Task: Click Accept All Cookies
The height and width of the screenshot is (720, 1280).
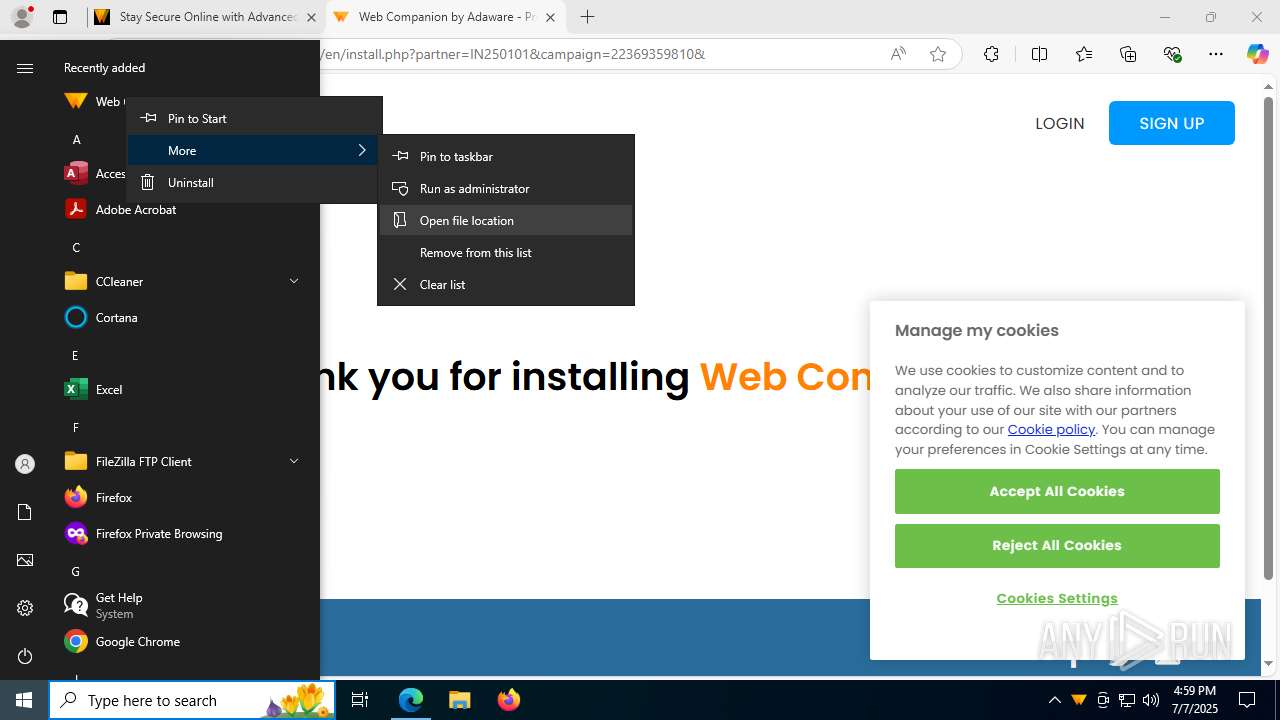Action: click(1057, 491)
